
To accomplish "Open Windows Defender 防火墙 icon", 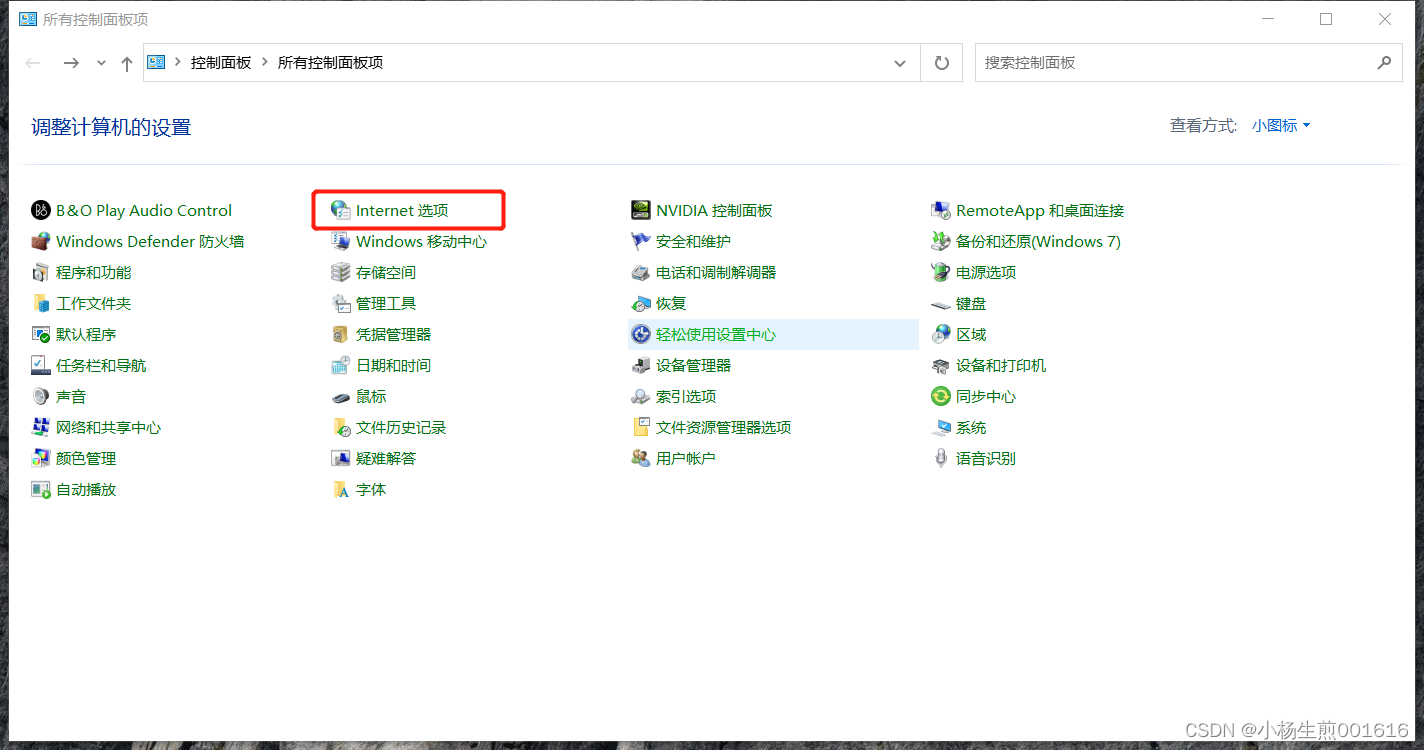I will click(x=41, y=241).
